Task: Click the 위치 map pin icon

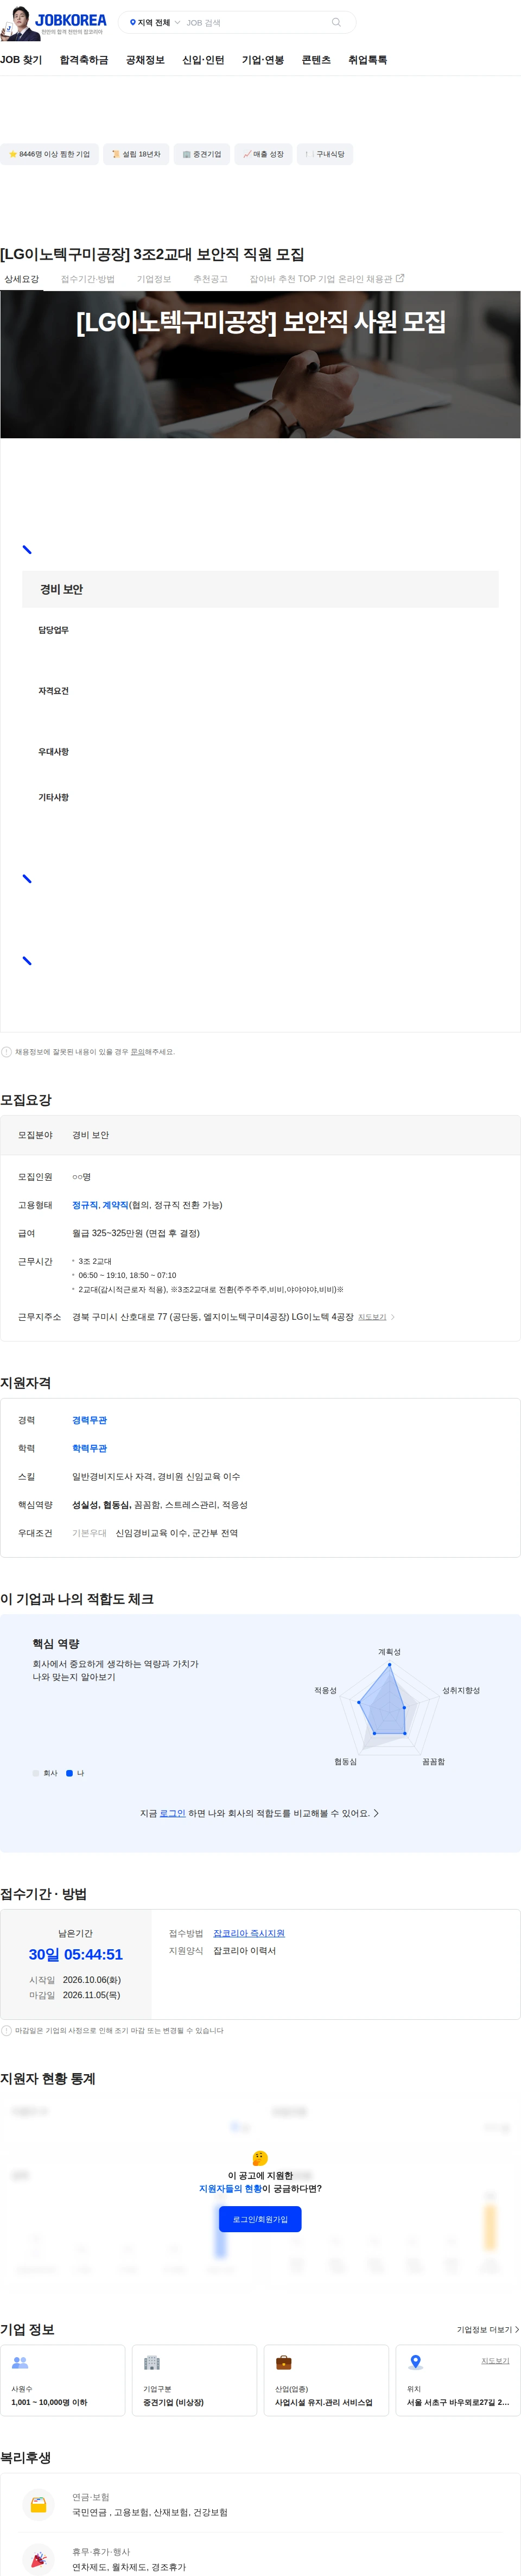Action: click(415, 2362)
